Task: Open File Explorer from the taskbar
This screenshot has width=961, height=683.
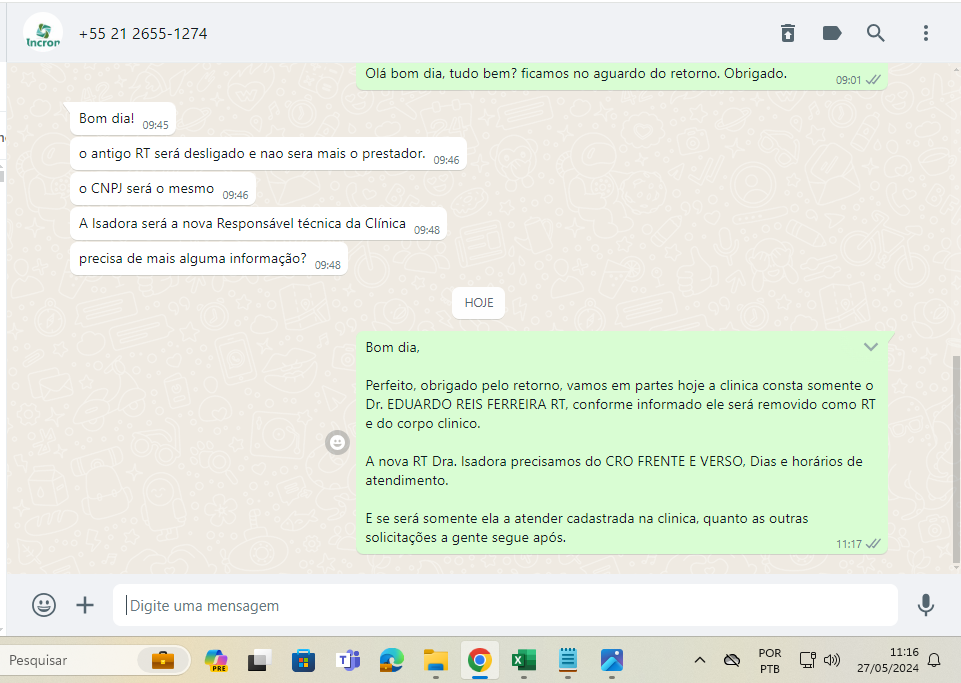Action: coord(436,660)
